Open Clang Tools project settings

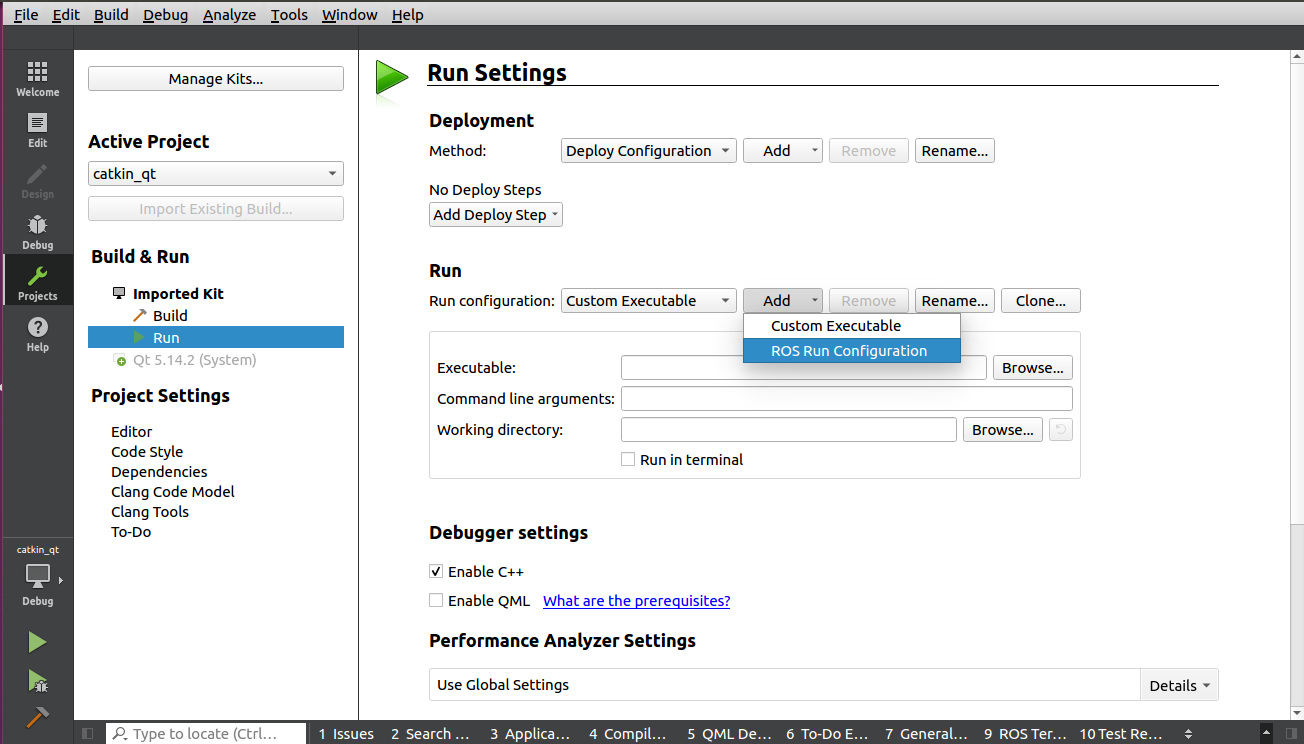[150, 512]
